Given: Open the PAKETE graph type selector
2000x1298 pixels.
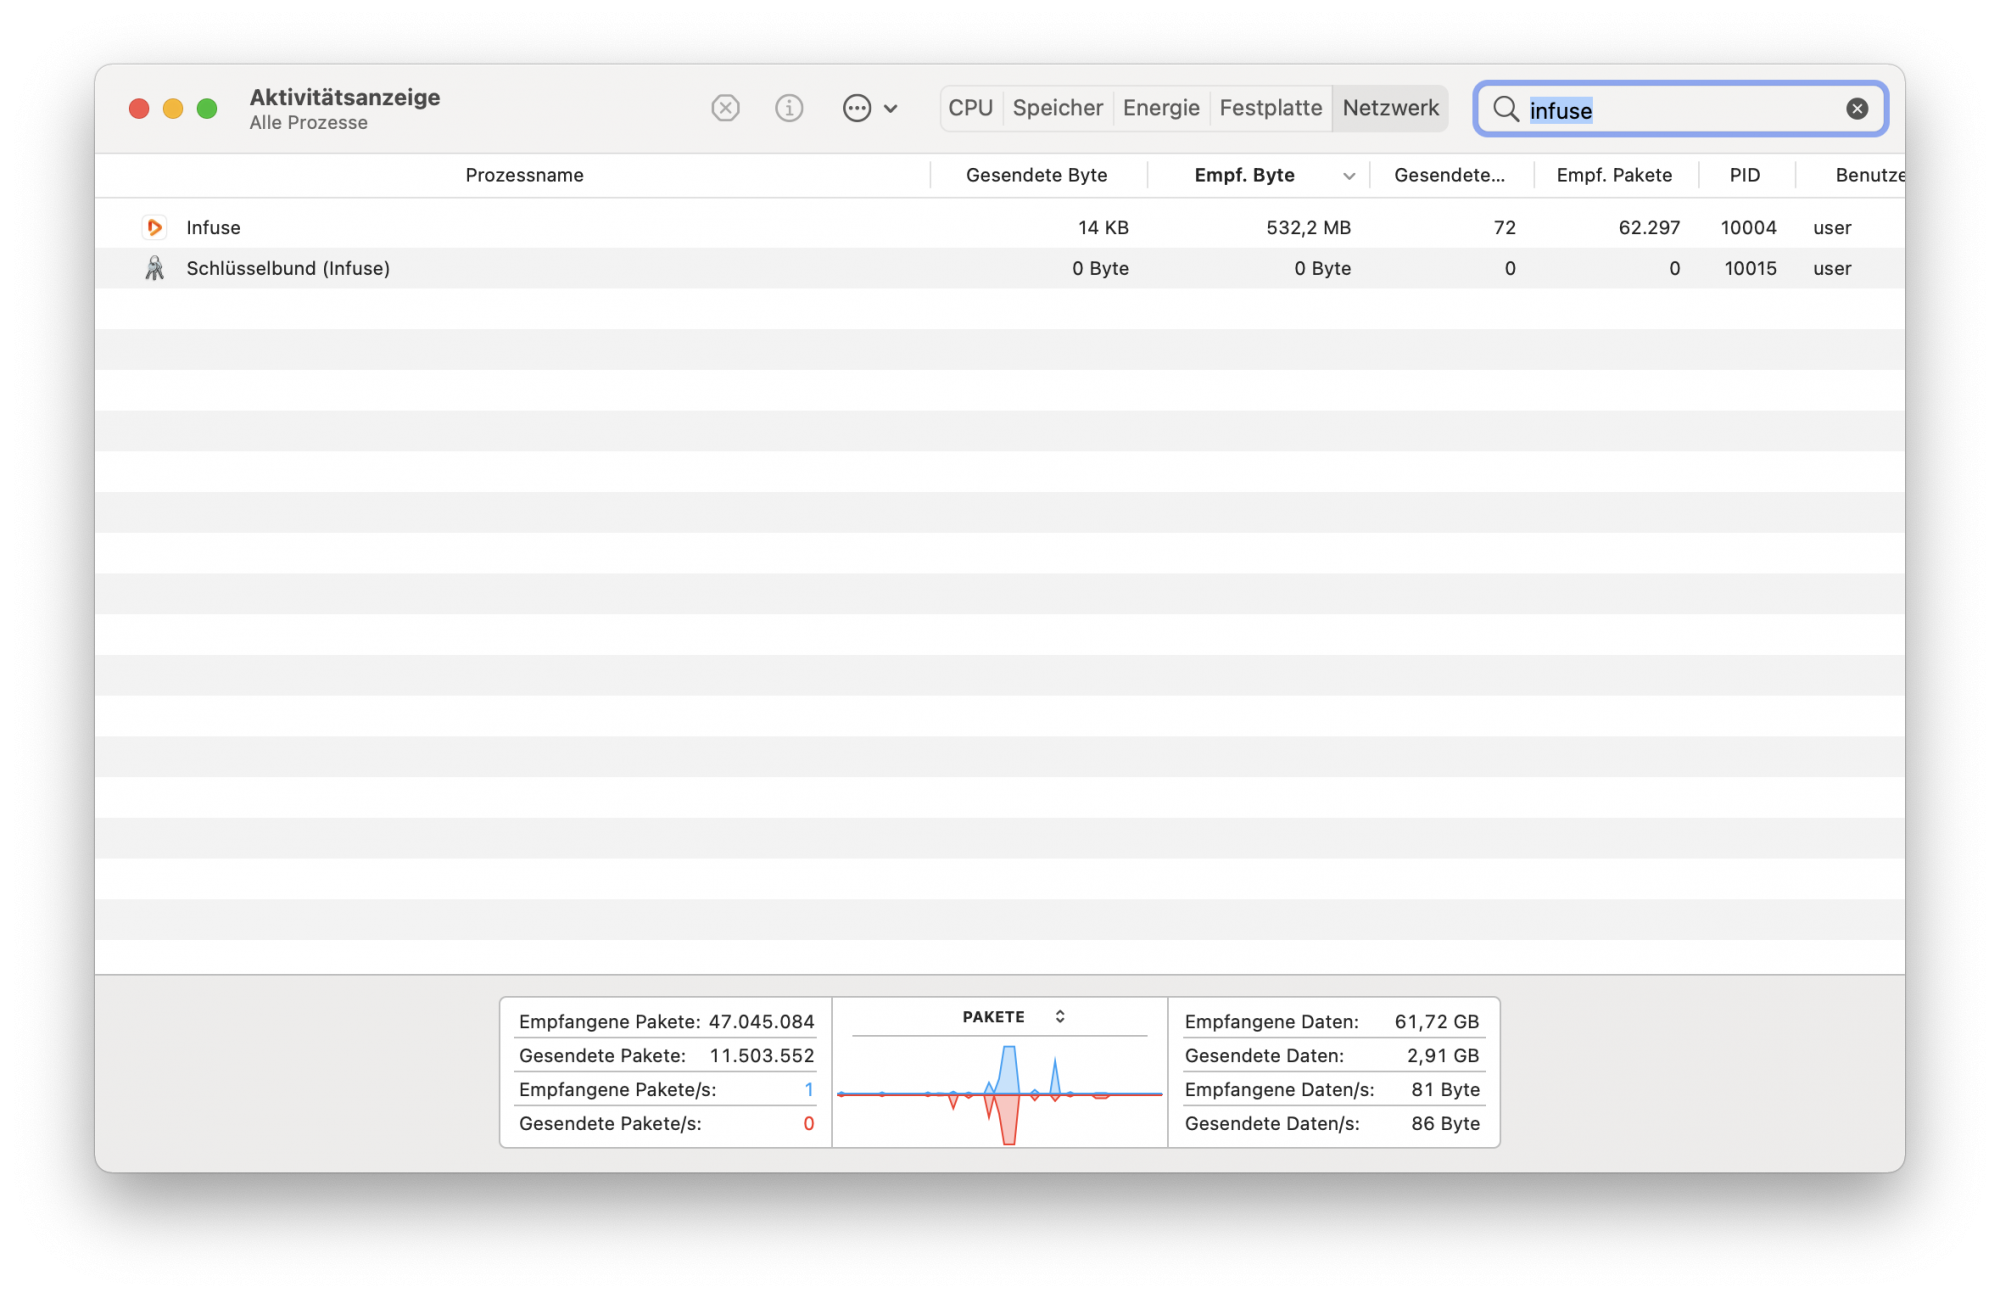Looking at the screenshot, I should [x=1059, y=1016].
